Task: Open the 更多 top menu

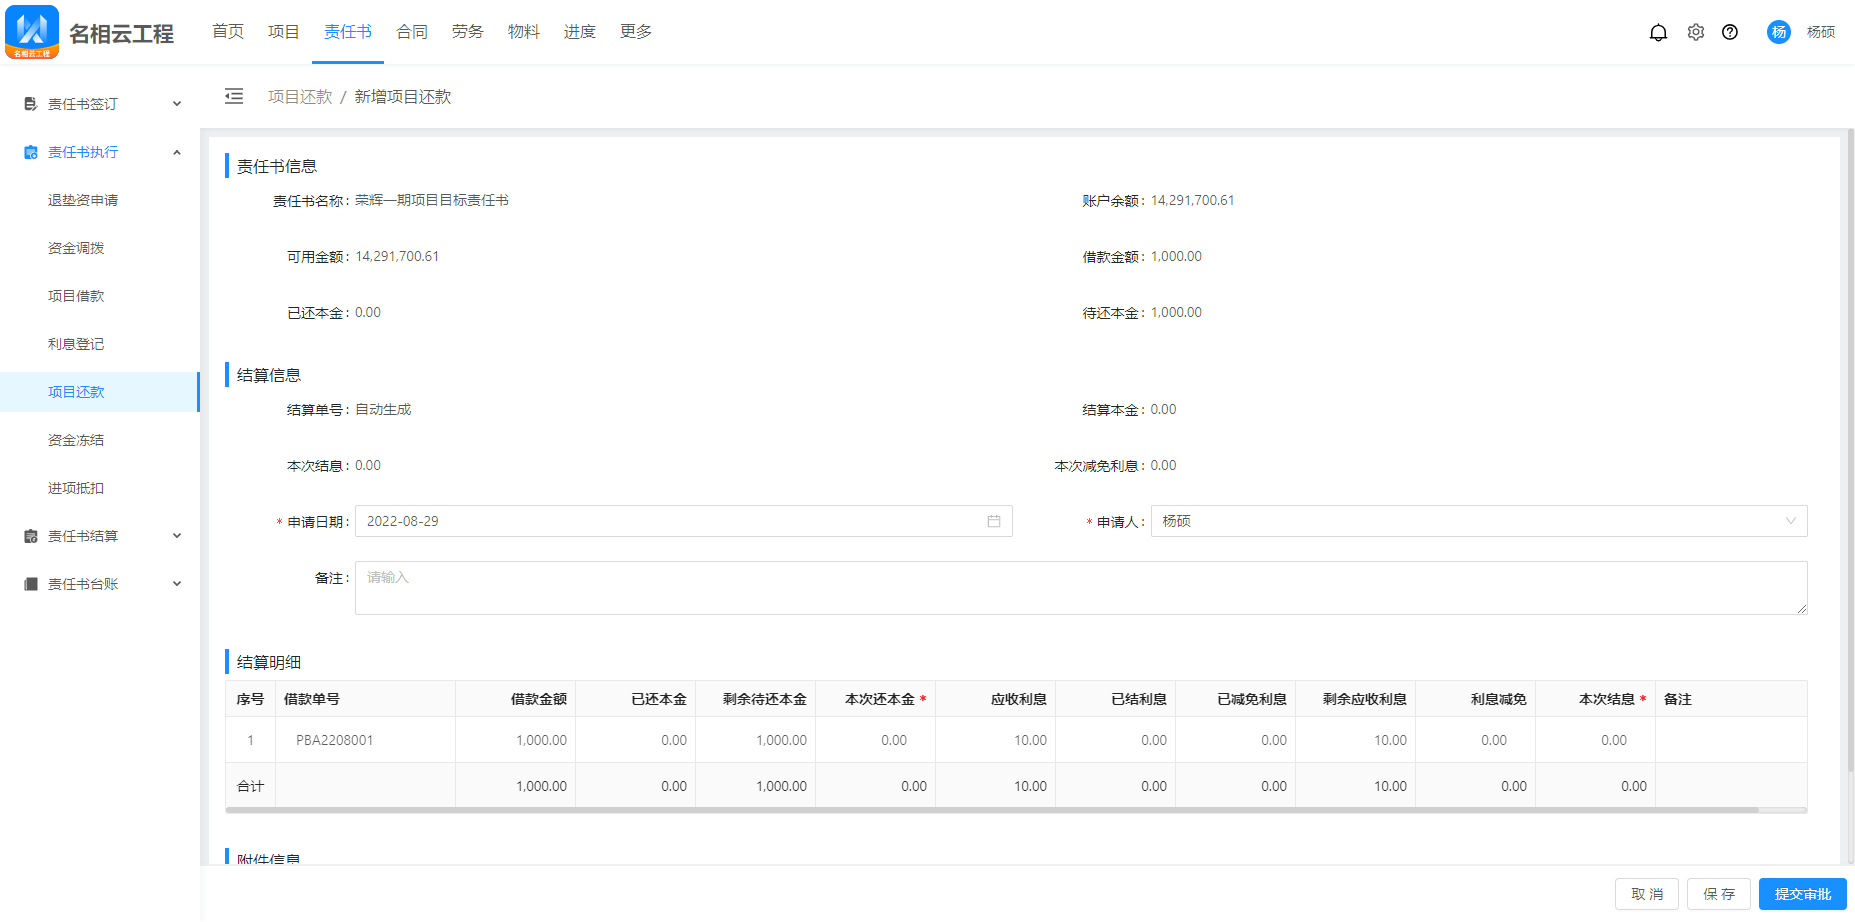Action: tap(636, 32)
